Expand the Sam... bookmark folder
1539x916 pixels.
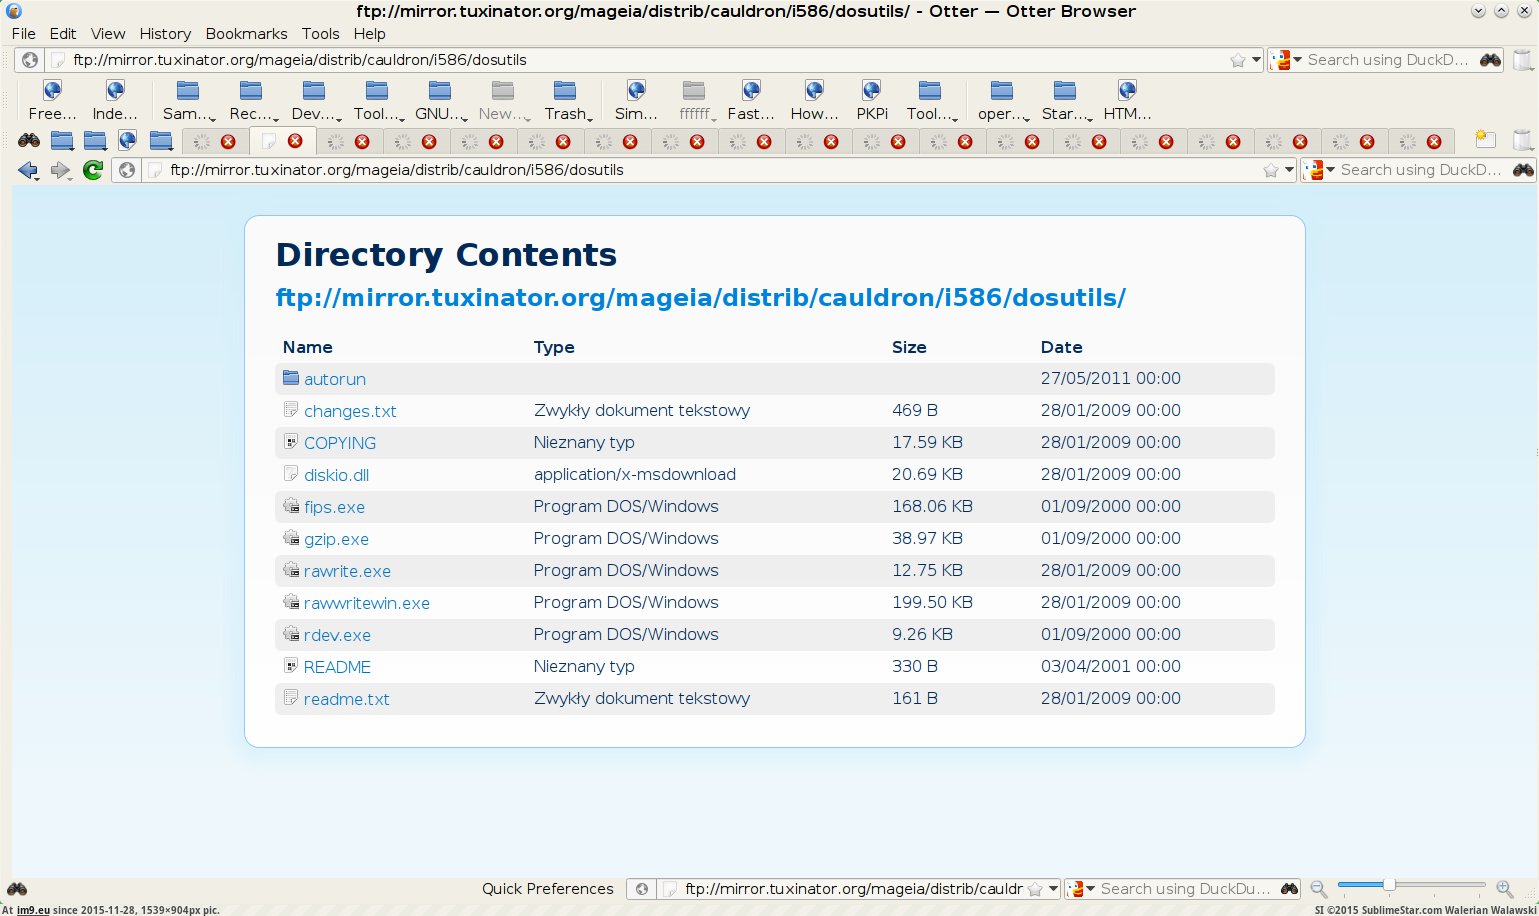[x=188, y=101]
